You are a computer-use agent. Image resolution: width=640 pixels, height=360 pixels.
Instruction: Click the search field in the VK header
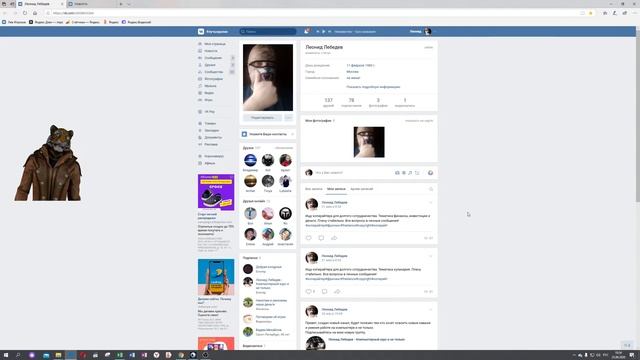click(x=268, y=31)
